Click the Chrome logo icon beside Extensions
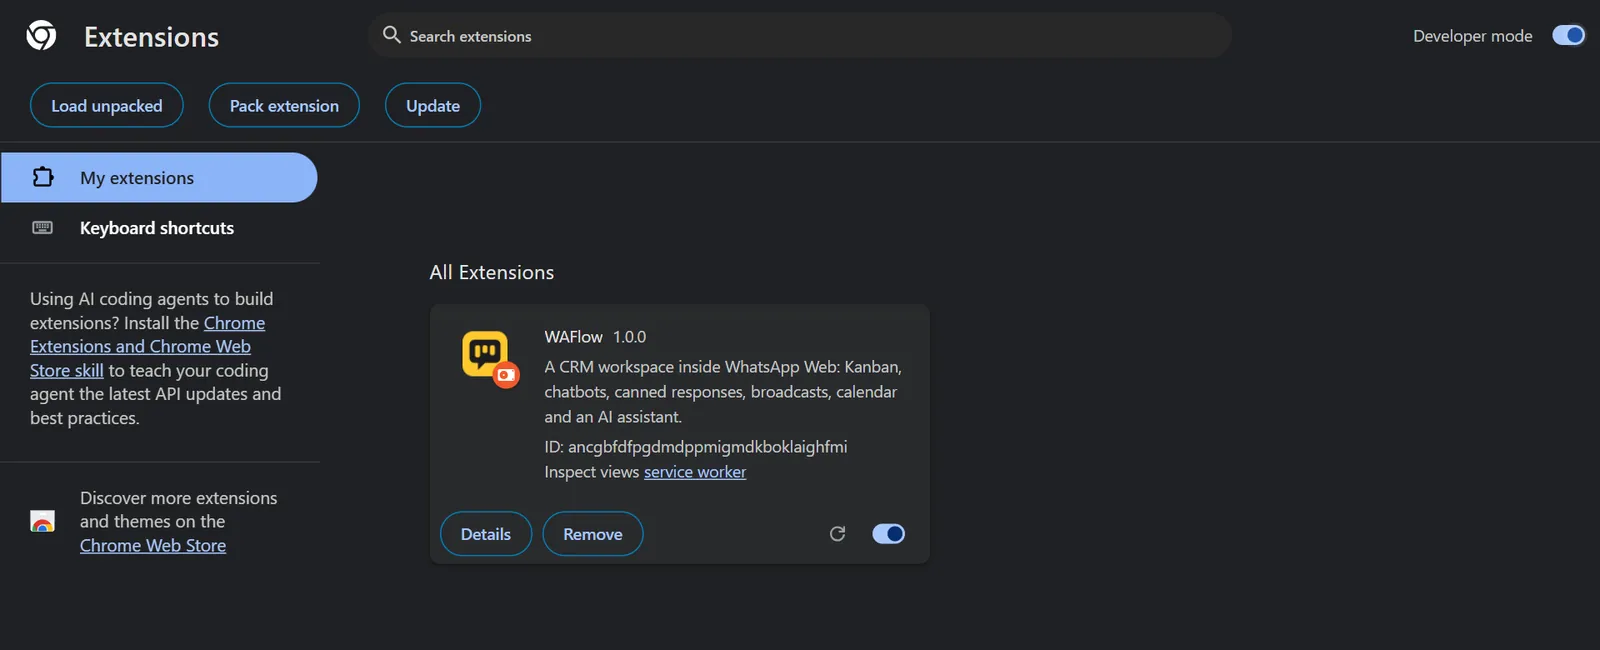Screen dimensions: 1600x650 41,36
